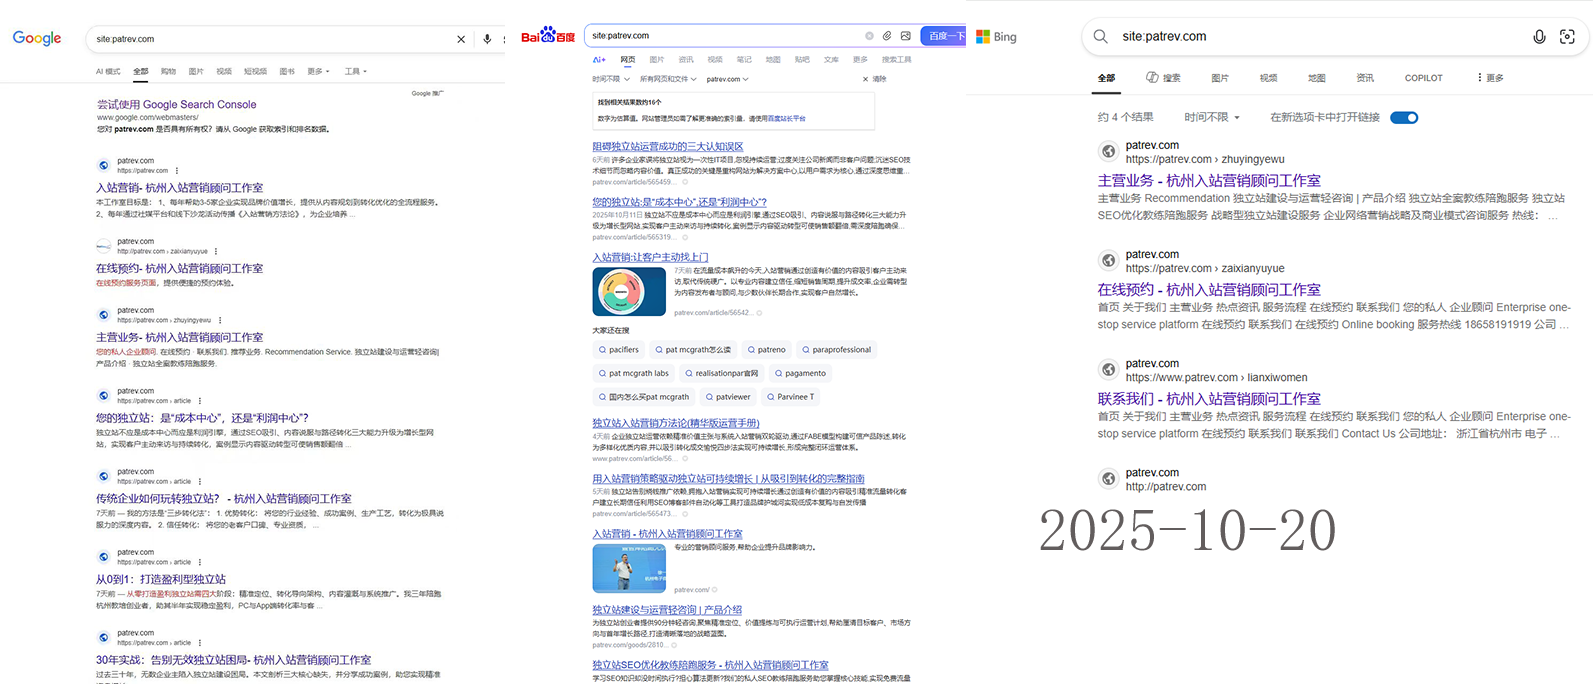Screen dimensions: 1594x687
Task: Click Baidu related search chip patreno
Action: point(767,350)
